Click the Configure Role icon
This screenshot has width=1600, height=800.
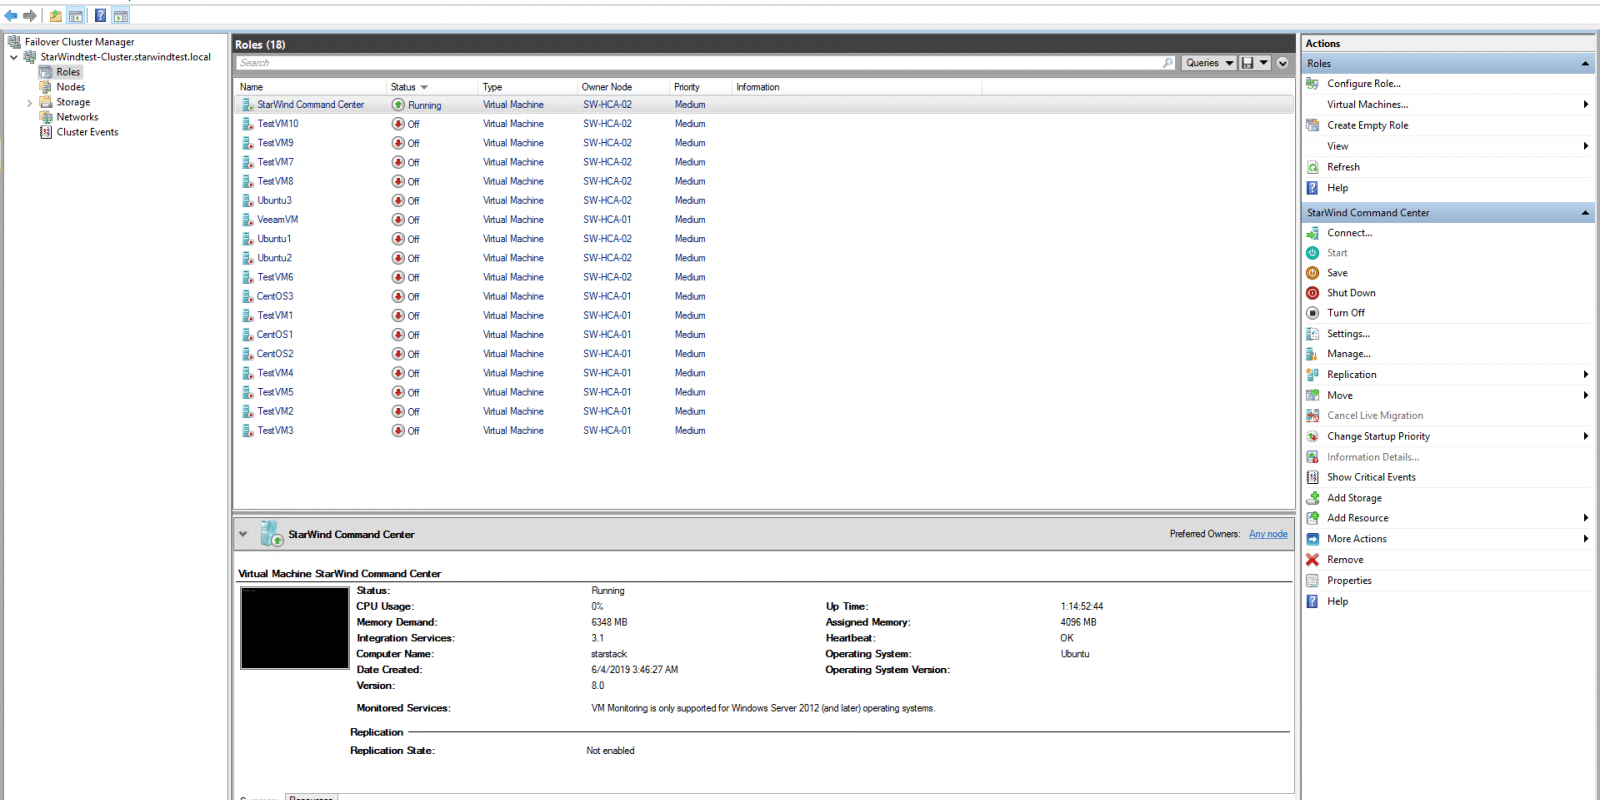[1313, 84]
